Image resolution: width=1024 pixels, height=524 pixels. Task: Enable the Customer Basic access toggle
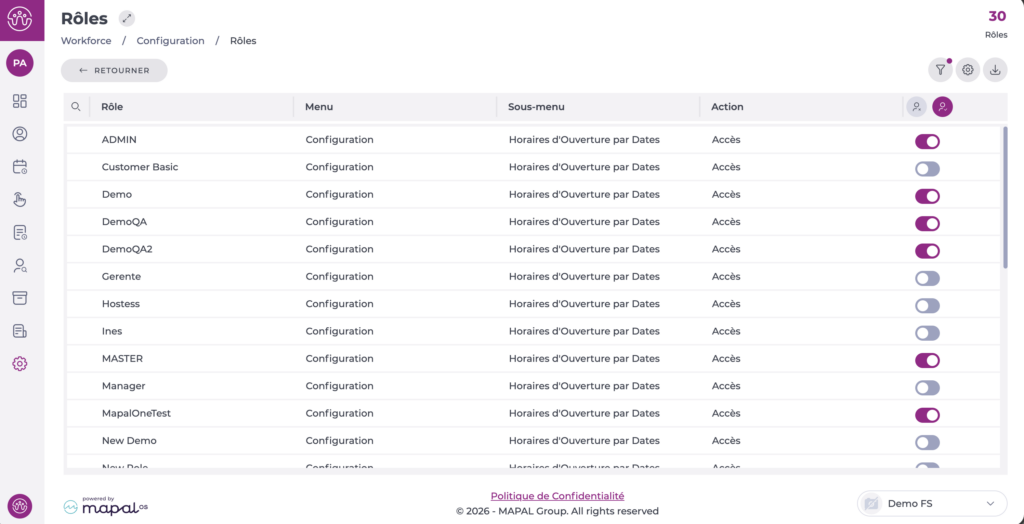(927, 169)
